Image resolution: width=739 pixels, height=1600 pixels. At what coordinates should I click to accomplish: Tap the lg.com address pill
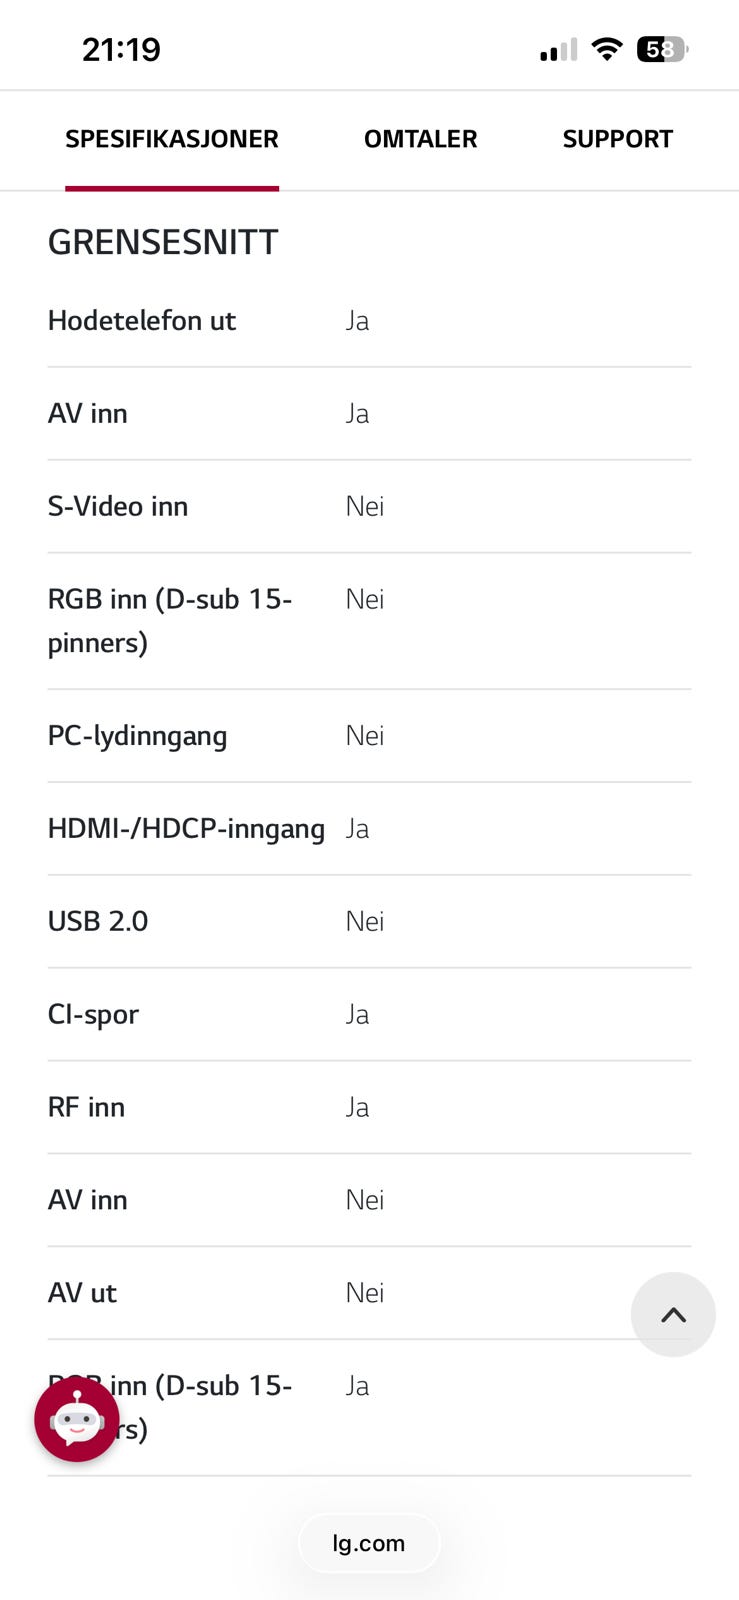369,1543
